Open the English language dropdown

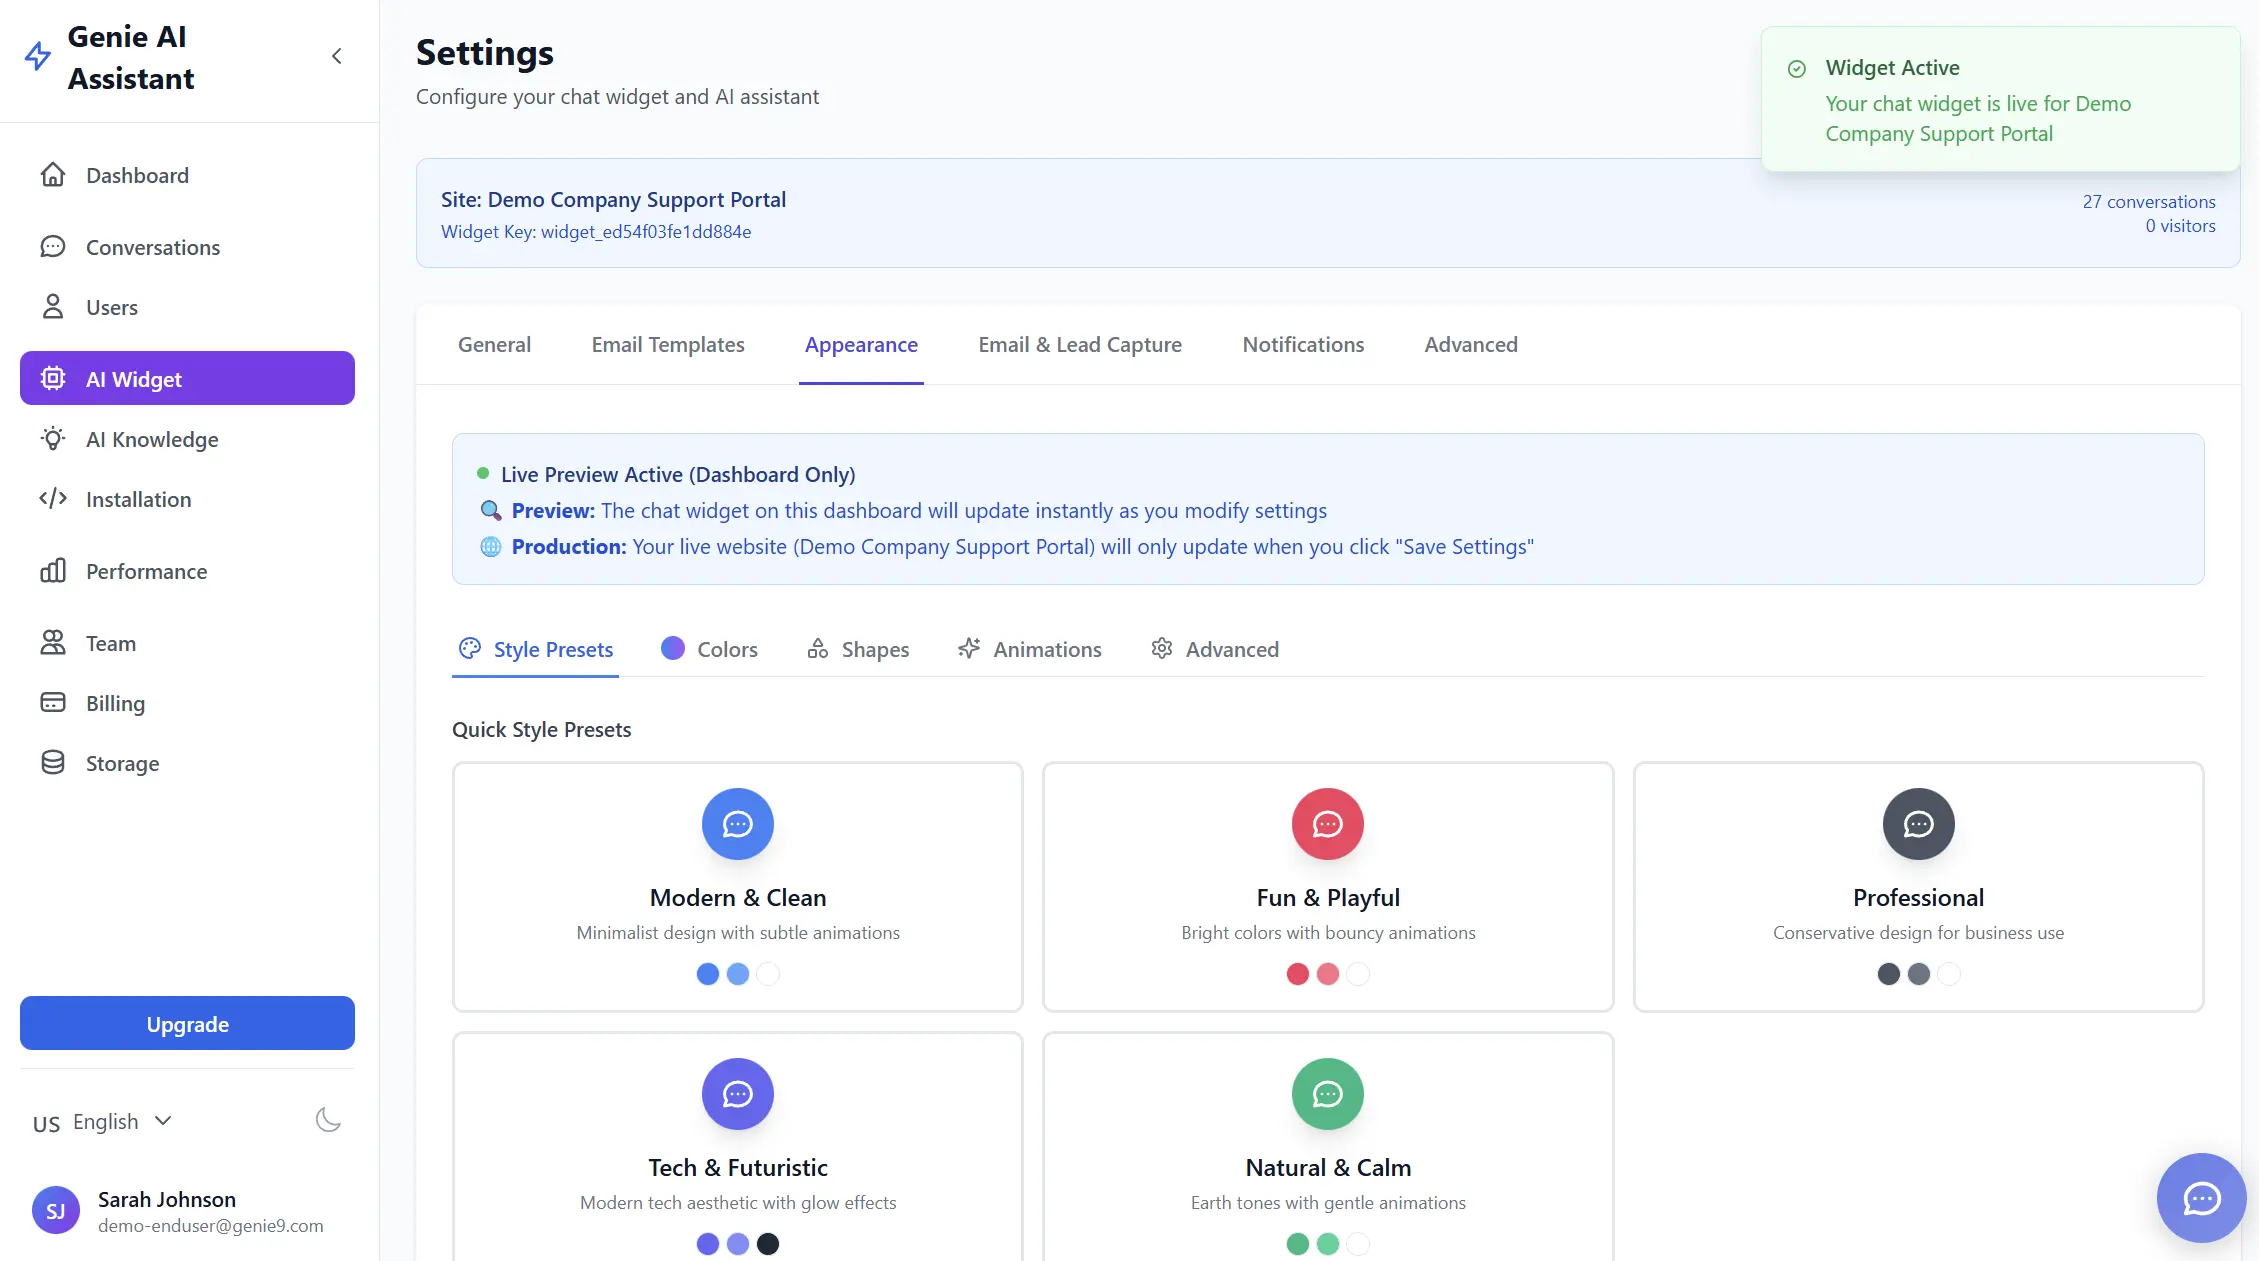pos(103,1122)
